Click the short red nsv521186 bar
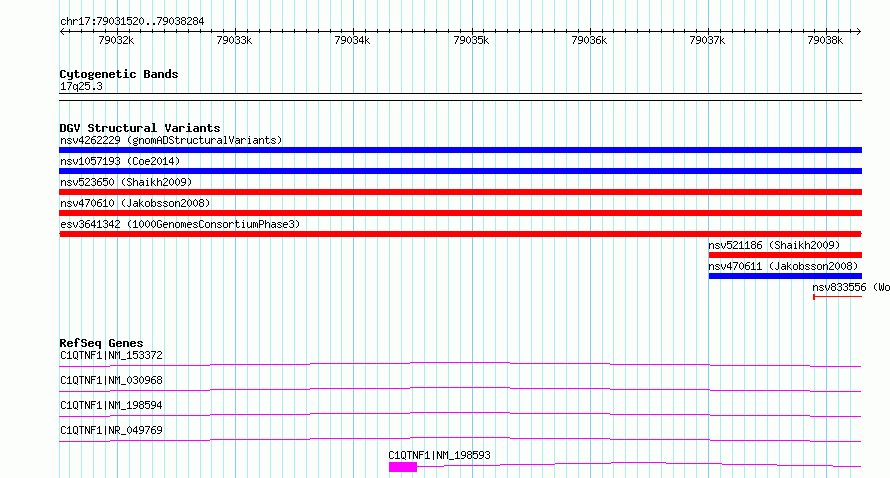Screen dimensions: 890x478 coord(785,255)
